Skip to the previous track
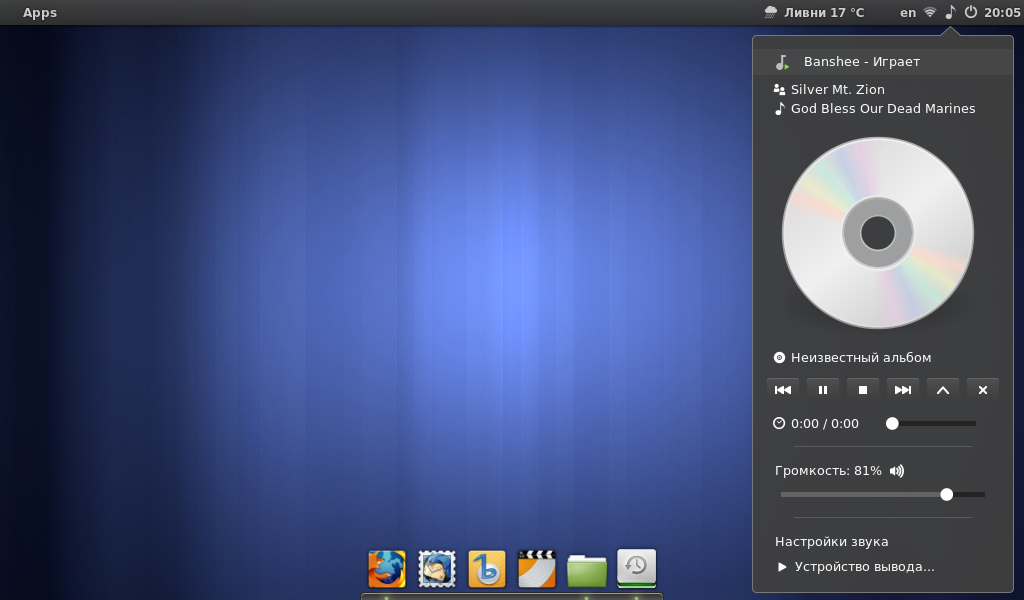 pyautogui.click(x=783, y=390)
